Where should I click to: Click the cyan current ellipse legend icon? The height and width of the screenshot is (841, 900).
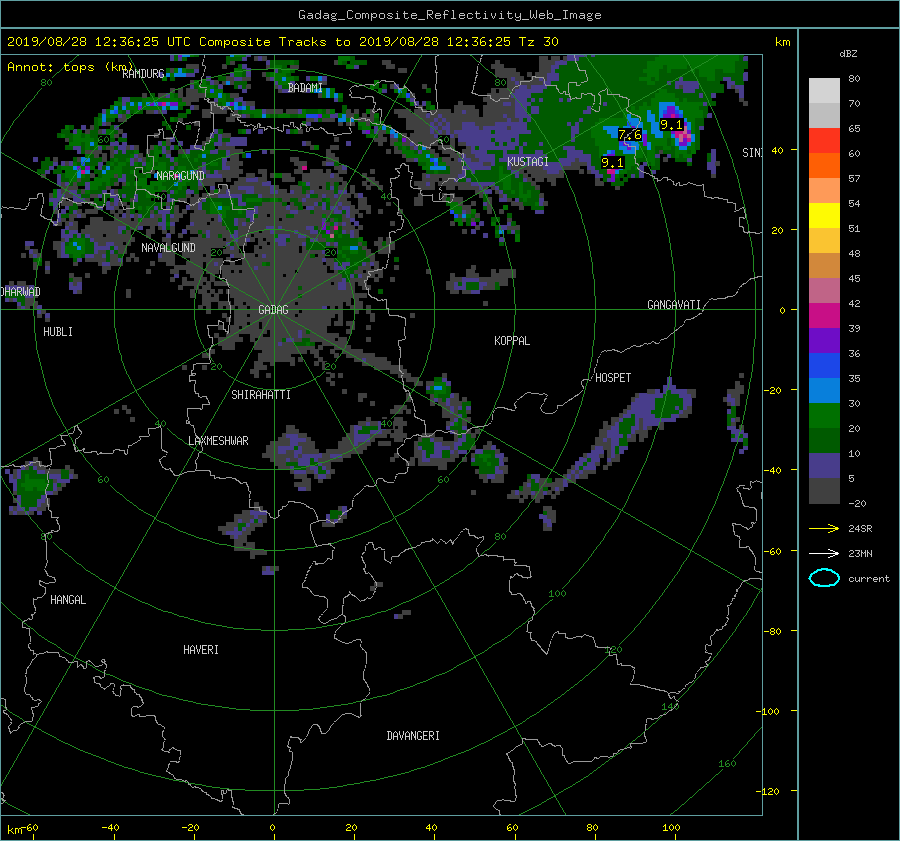824,578
